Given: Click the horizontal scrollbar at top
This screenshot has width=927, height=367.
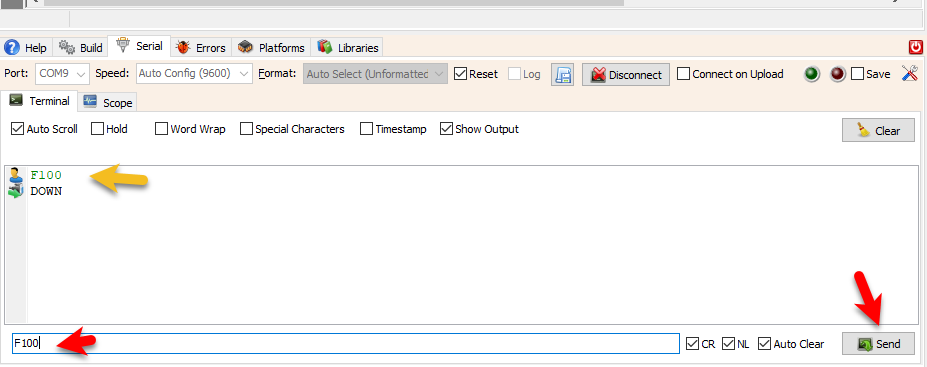Looking at the screenshot, I should click(x=334, y=2).
